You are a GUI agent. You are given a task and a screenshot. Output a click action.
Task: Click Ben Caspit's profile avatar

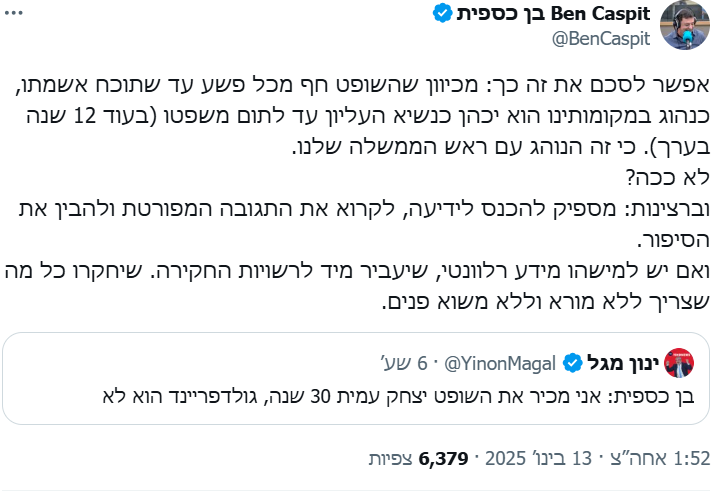click(x=686, y=25)
